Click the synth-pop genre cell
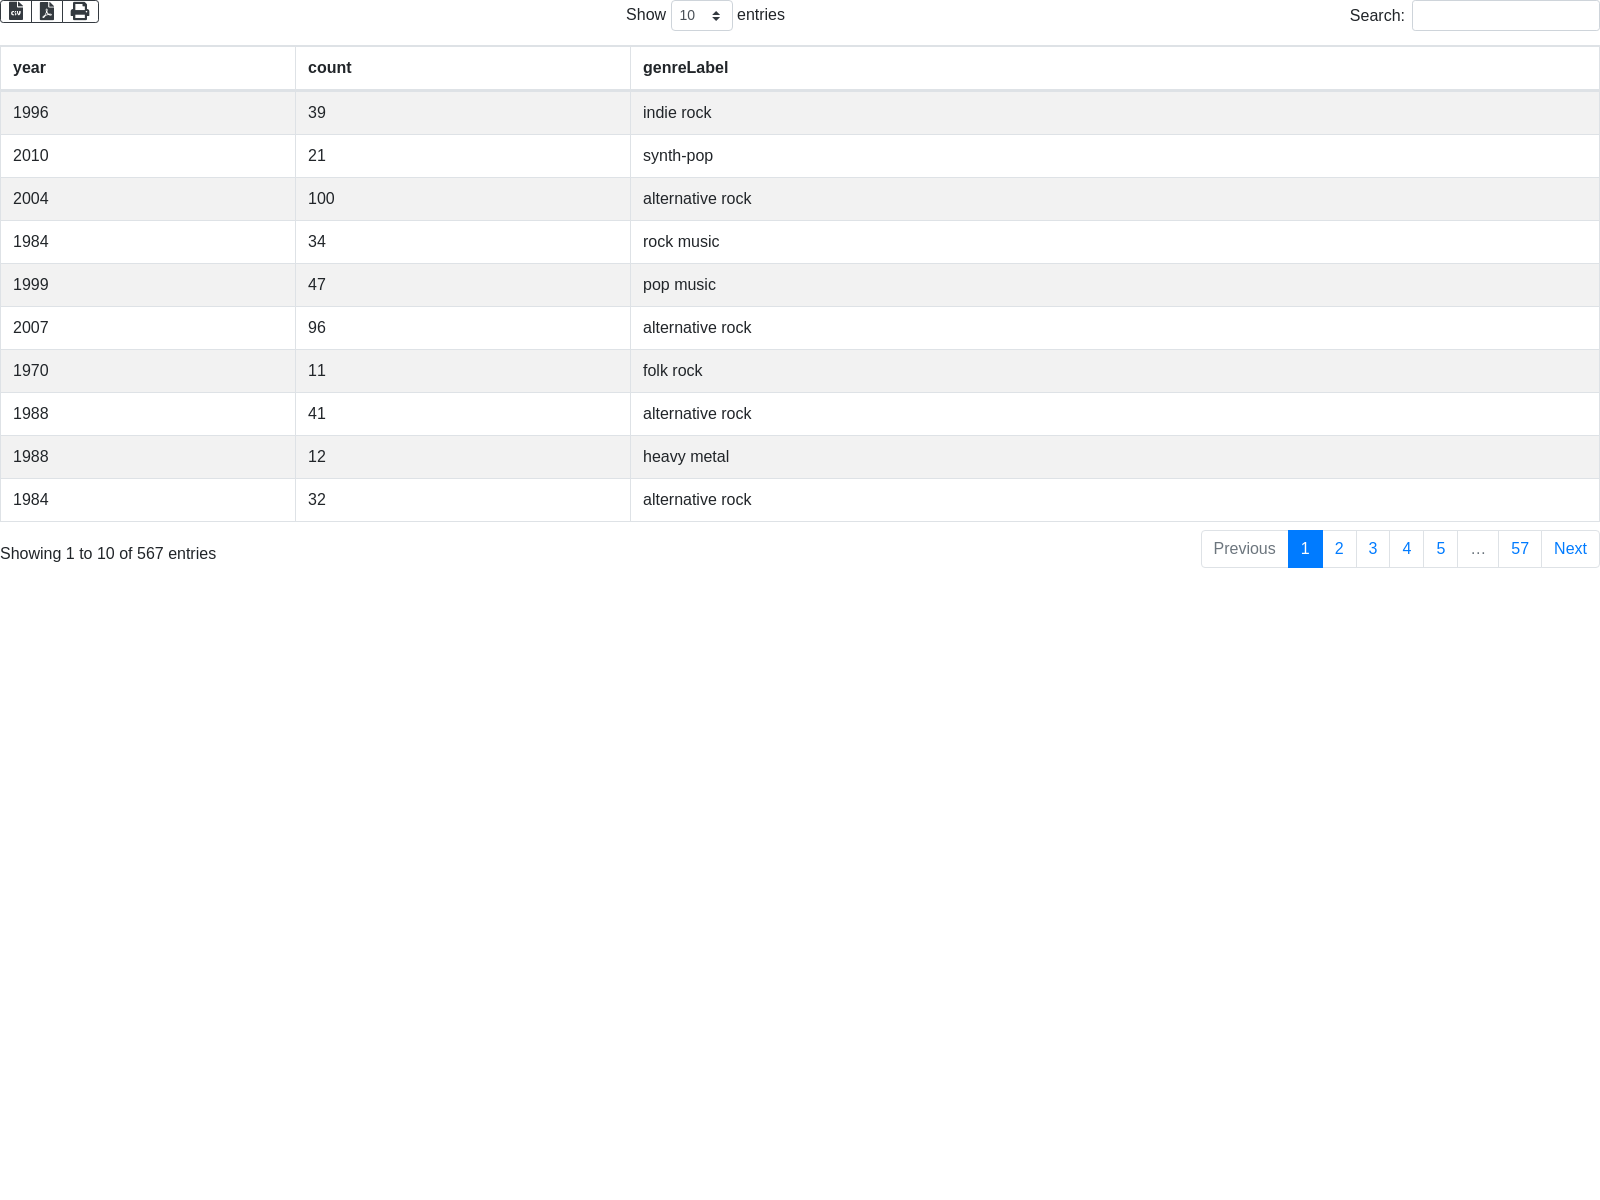The height and width of the screenshot is (1200, 1600). [678, 156]
